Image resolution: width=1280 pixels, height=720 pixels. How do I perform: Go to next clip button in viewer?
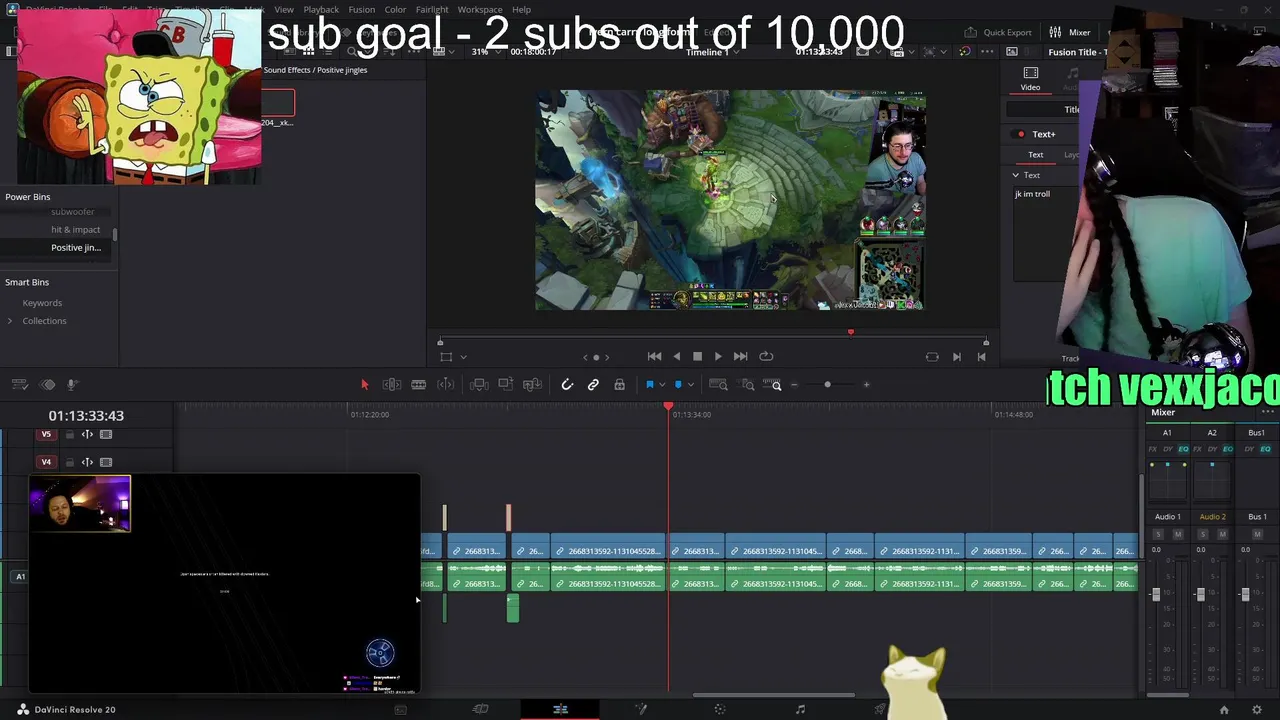pyautogui.click(x=956, y=357)
